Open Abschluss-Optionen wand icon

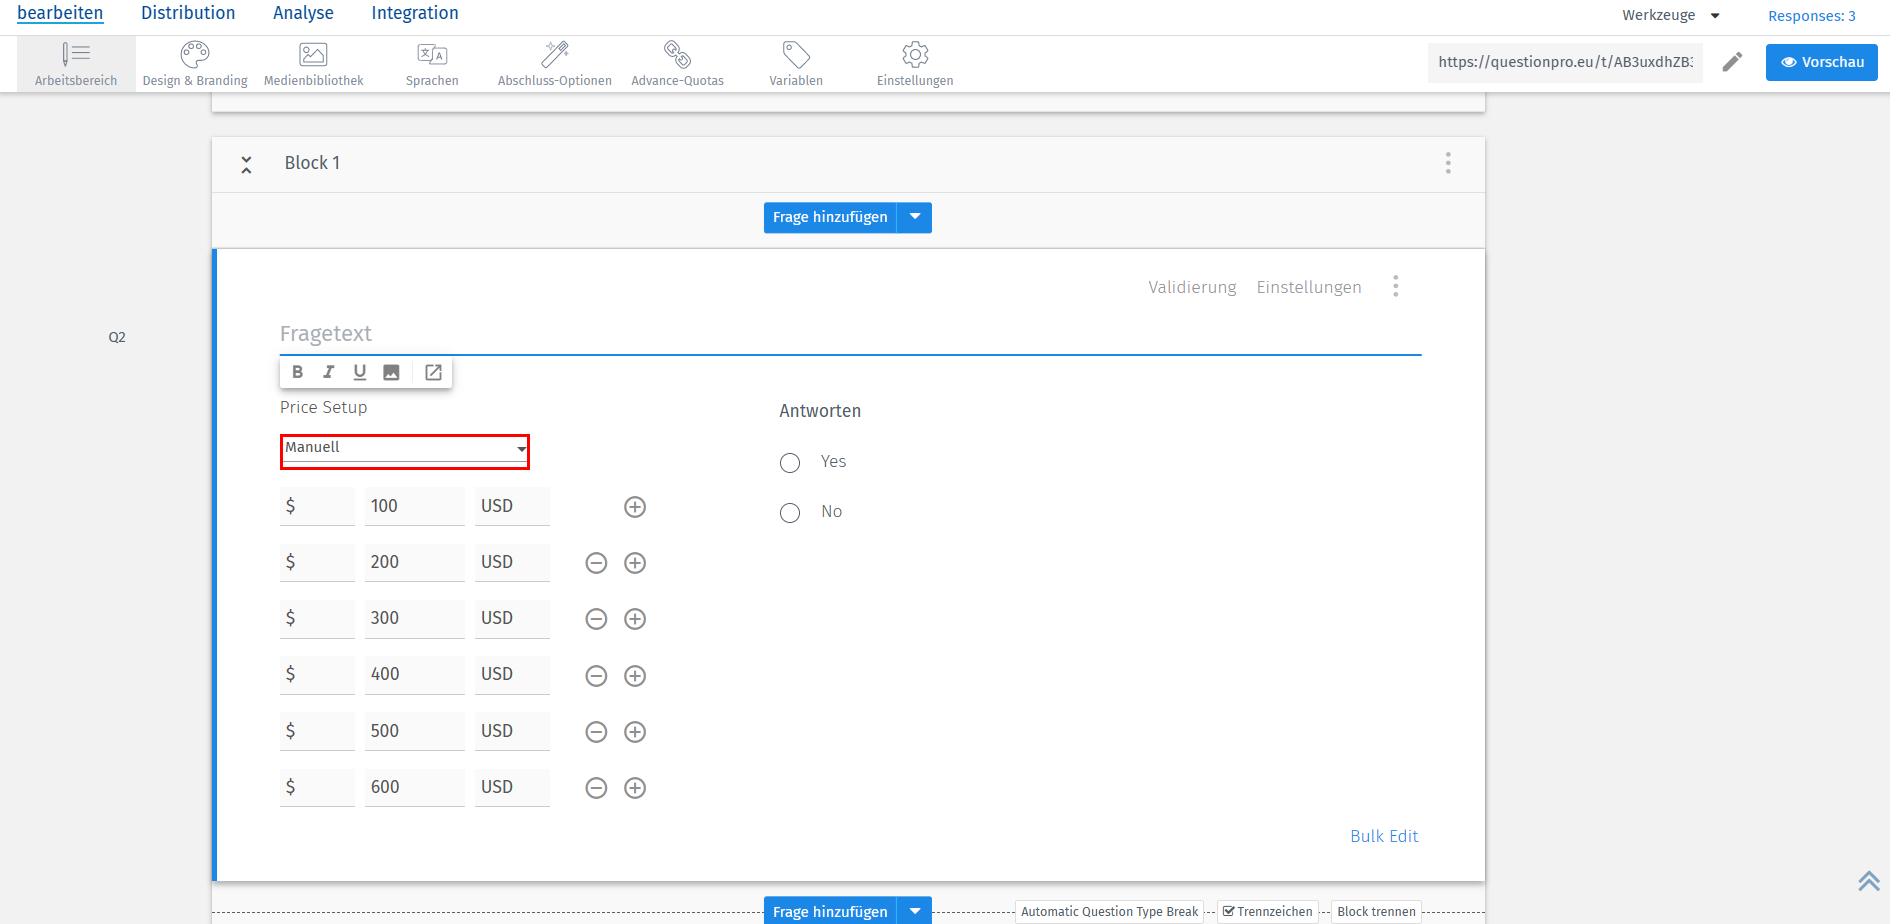[x=555, y=64]
